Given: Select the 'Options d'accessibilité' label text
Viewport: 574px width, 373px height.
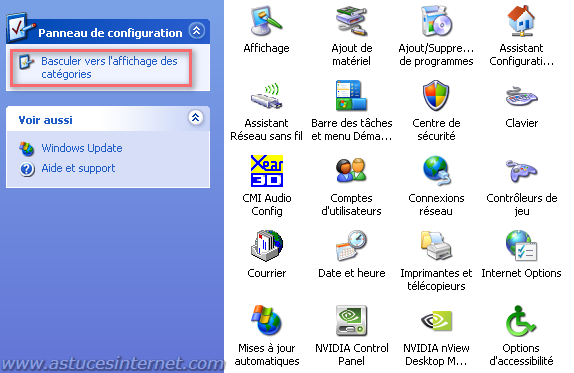Looking at the screenshot, I should 521,354.
